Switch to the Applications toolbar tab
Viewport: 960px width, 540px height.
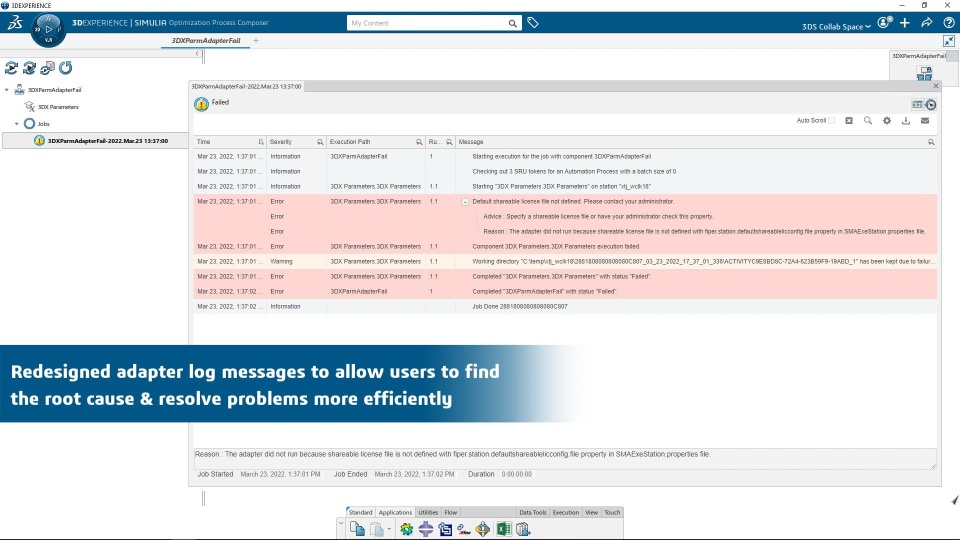click(x=395, y=512)
